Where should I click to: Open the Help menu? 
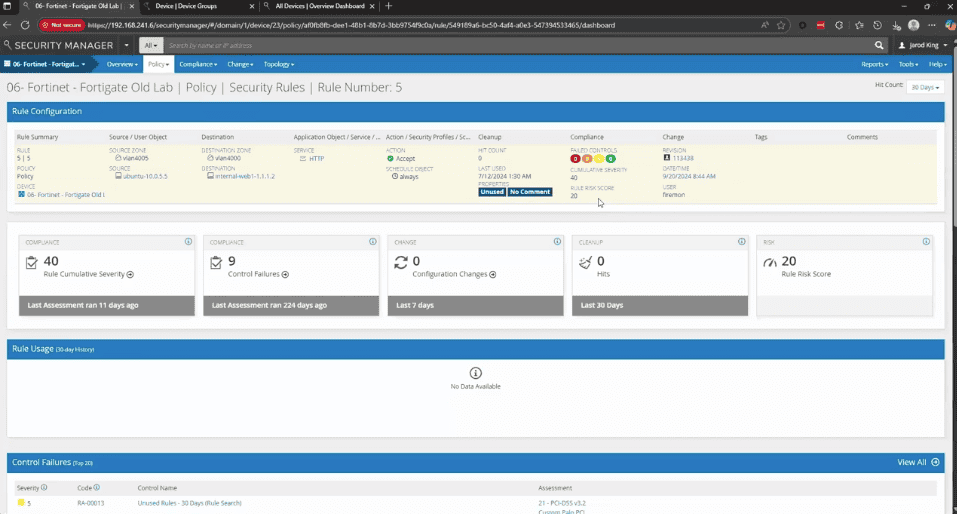(937, 64)
